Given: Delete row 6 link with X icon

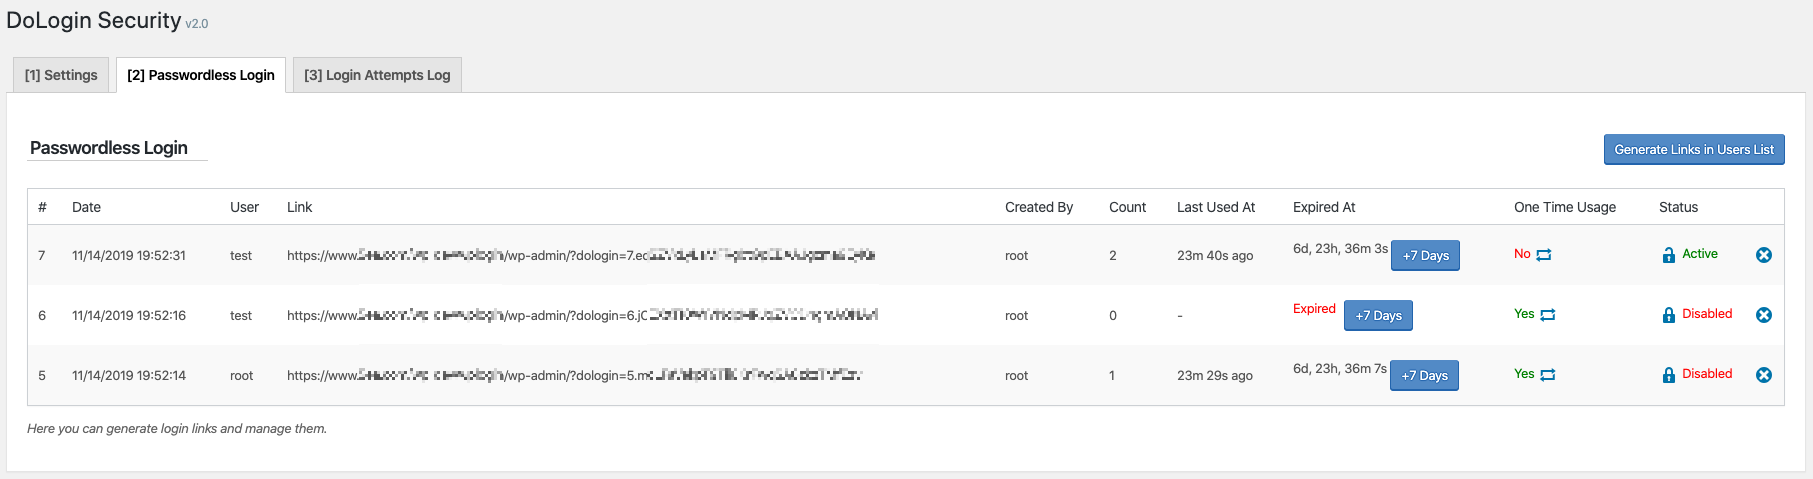Looking at the screenshot, I should [x=1764, y=315].
